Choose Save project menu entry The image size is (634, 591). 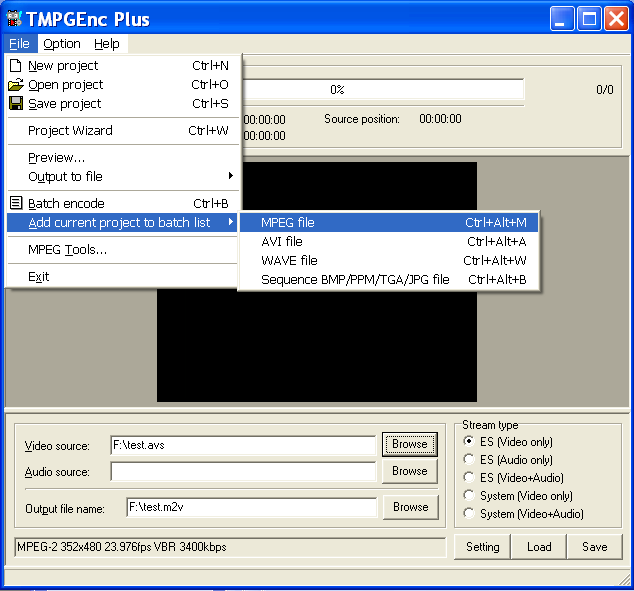[123, 103]
